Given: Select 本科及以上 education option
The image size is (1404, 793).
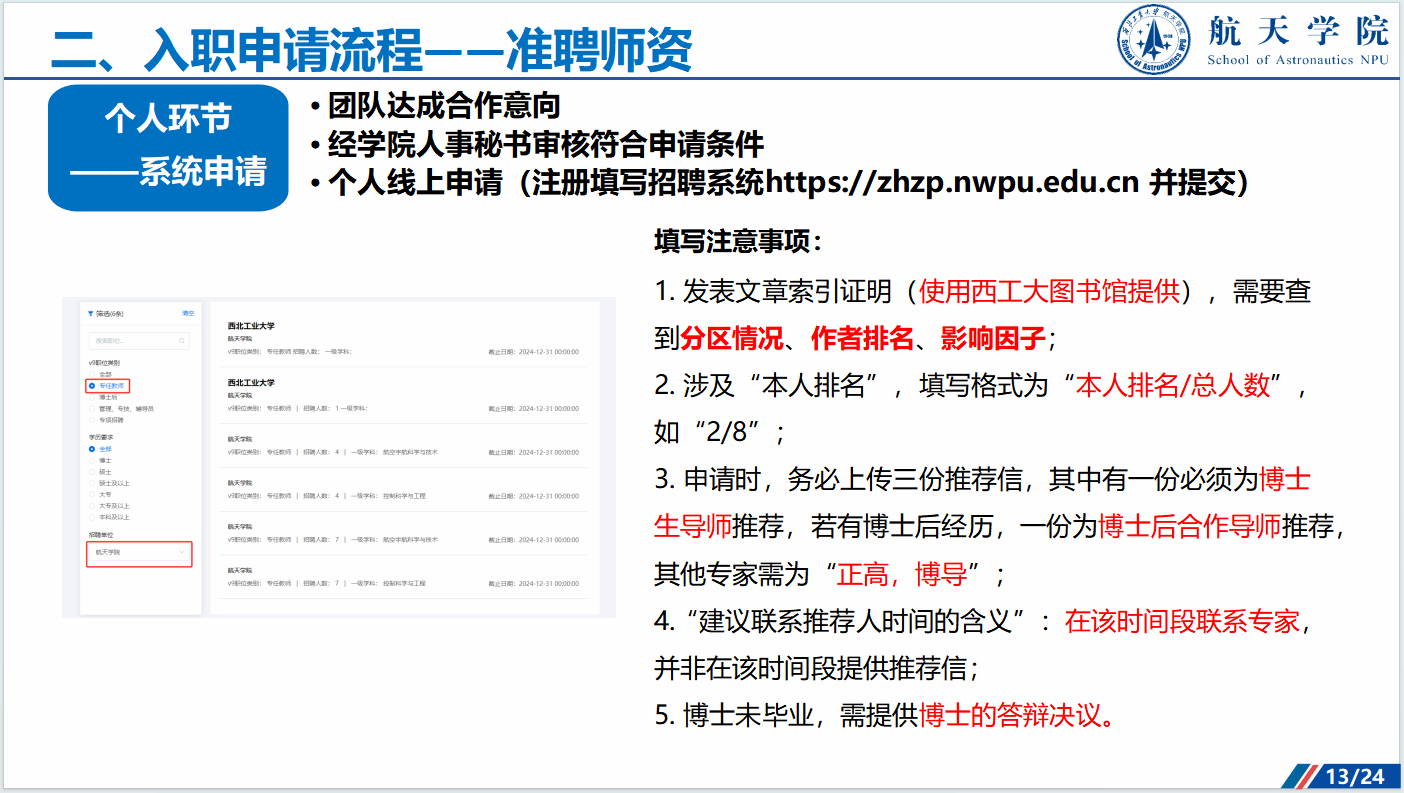Looking at the screenshot, I should point(92,517).
